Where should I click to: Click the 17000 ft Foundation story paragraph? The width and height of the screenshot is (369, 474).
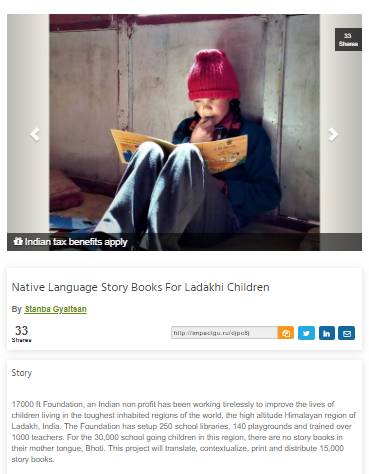184,432
